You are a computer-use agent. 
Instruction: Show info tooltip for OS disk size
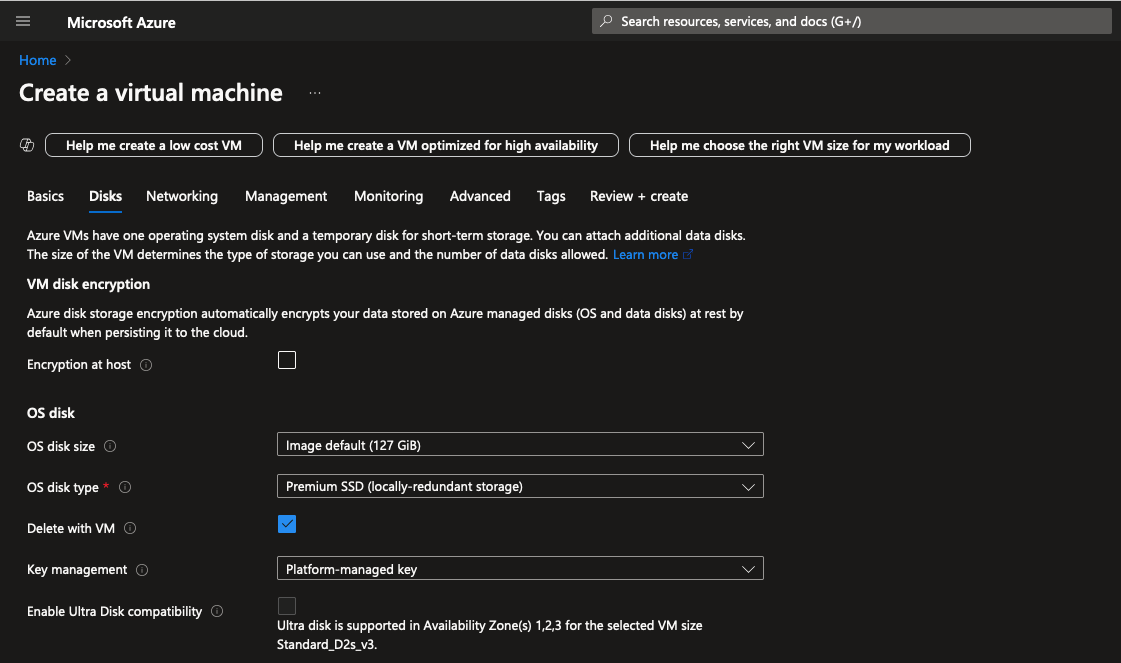(x=110, y=447)
